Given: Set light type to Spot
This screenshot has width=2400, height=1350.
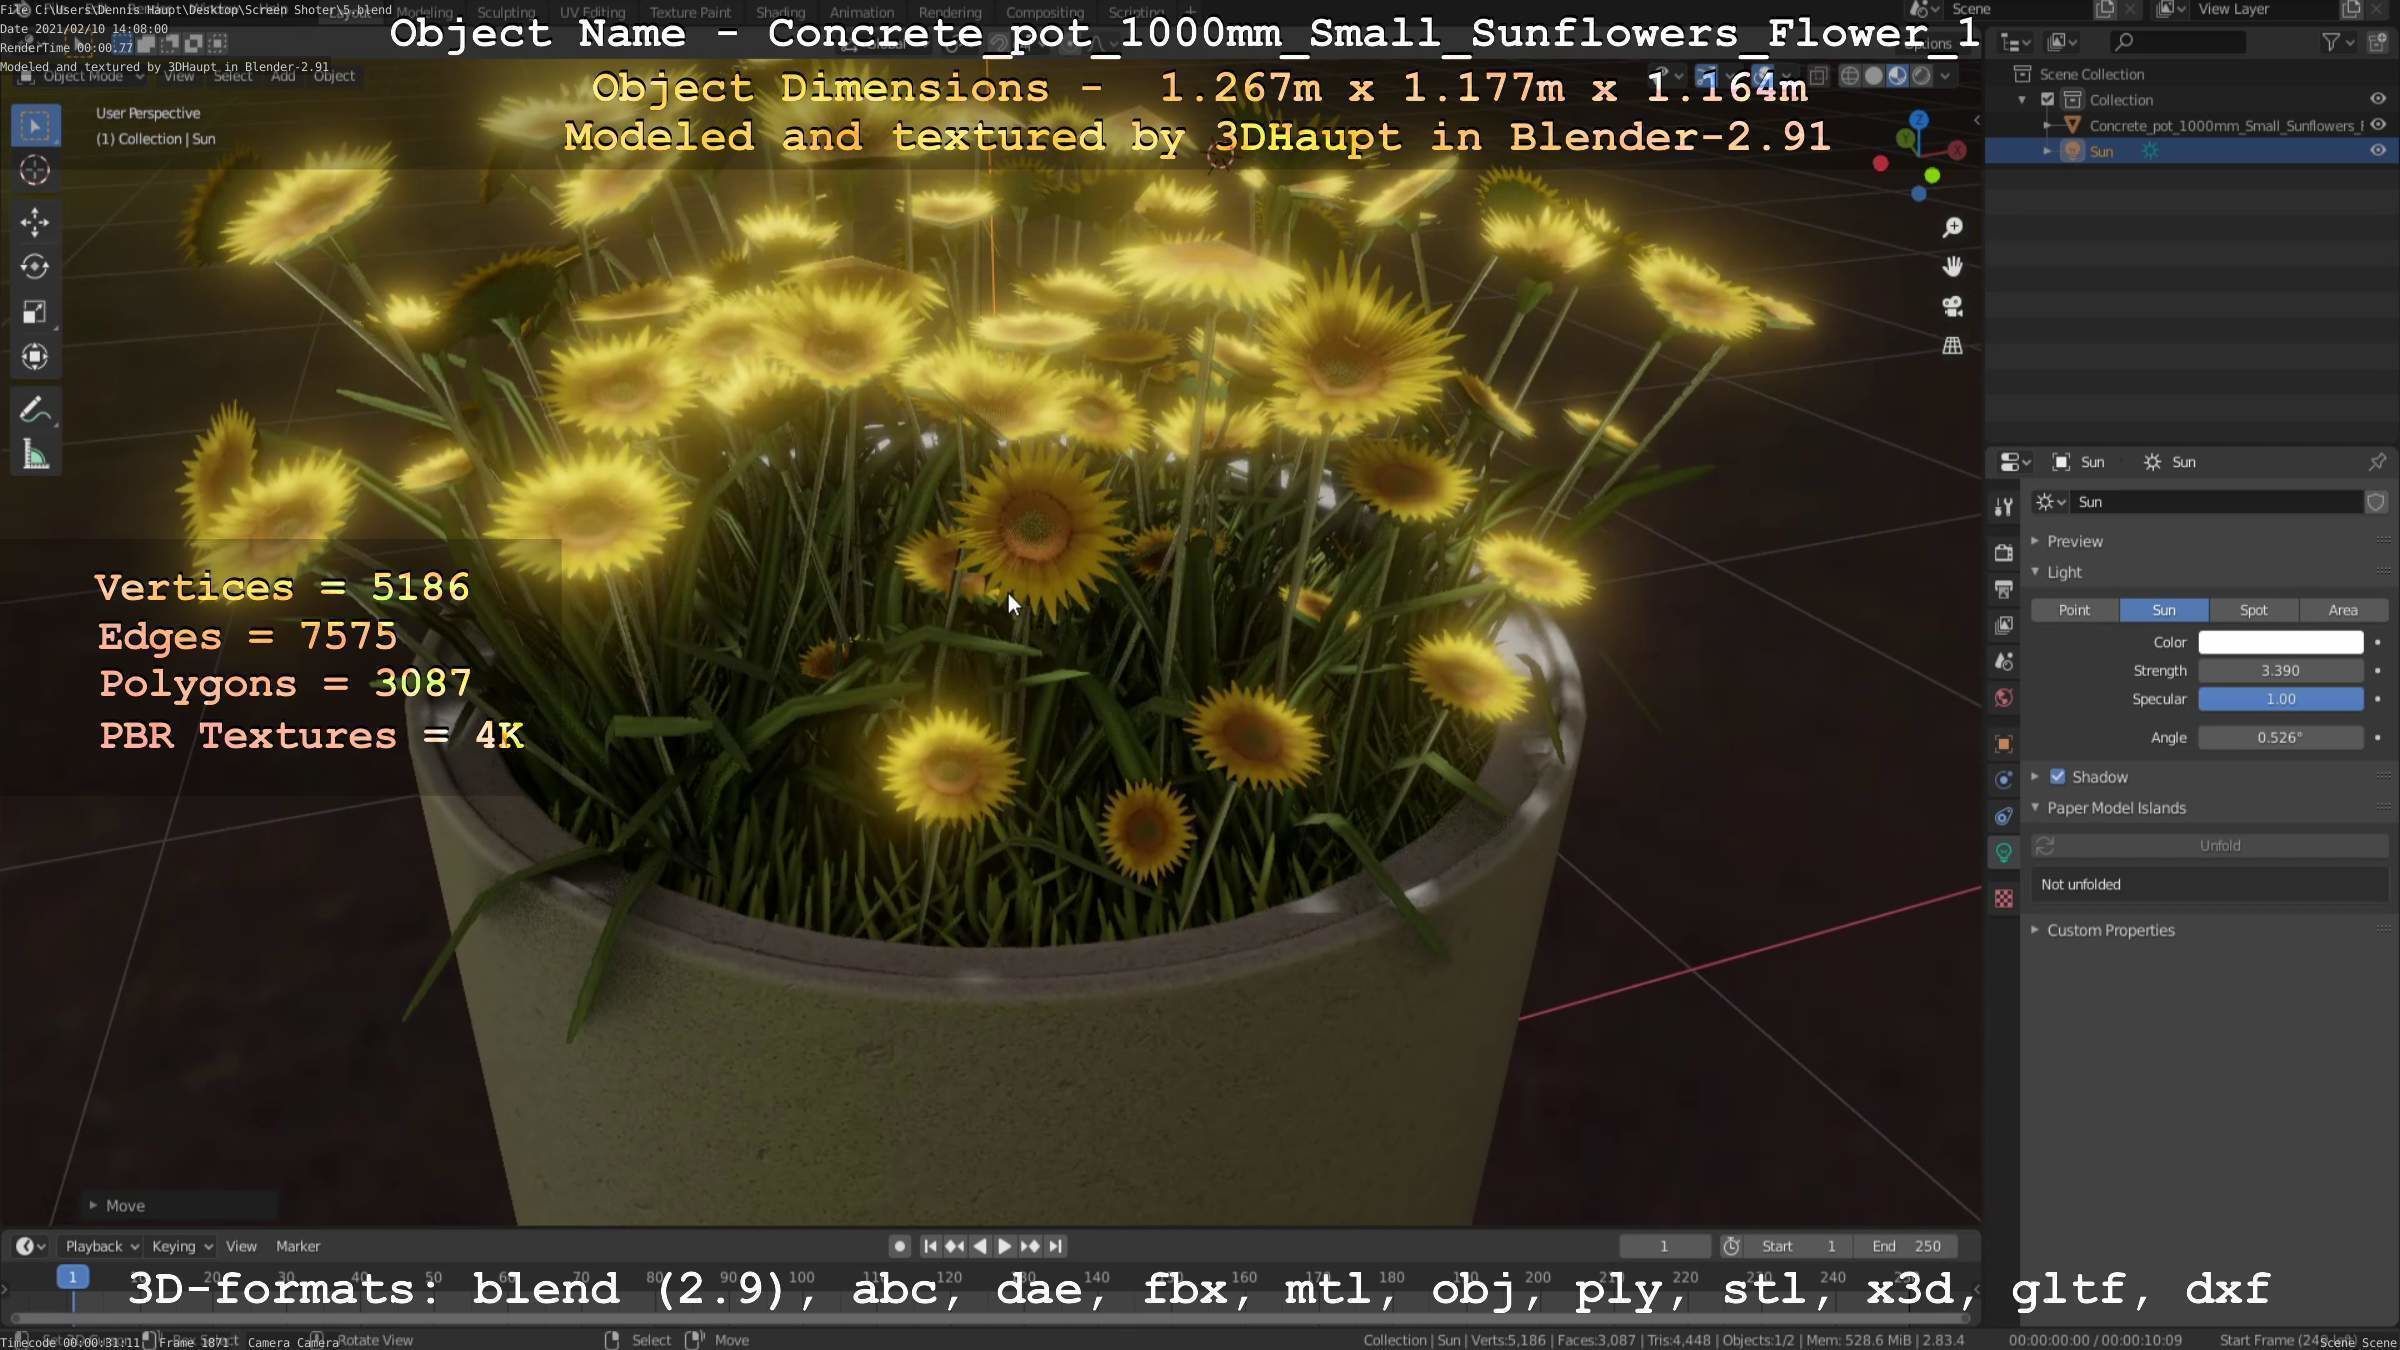Looking at the screenshot, I should coord(2253,610).
